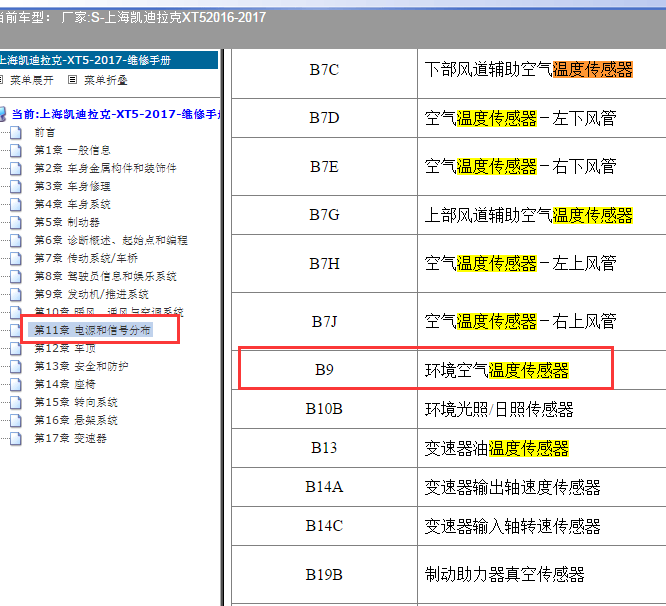Screen dimensions: 666x606
Task: Open 第14章 座椅 chapter
Action: click(65, 384)
